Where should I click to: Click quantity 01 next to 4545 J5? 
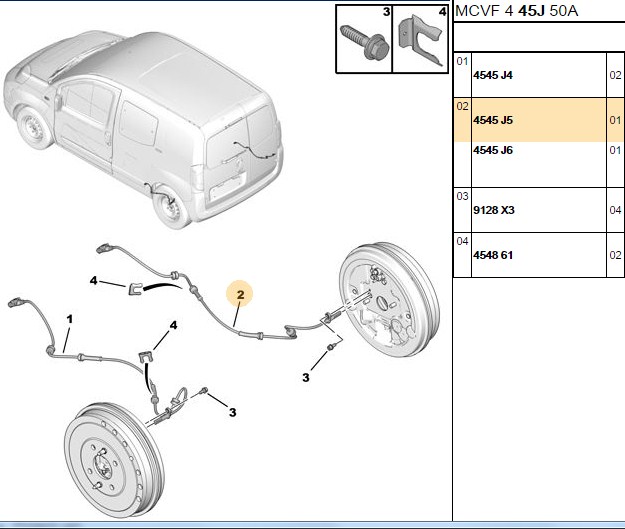(x=615, y=120)
